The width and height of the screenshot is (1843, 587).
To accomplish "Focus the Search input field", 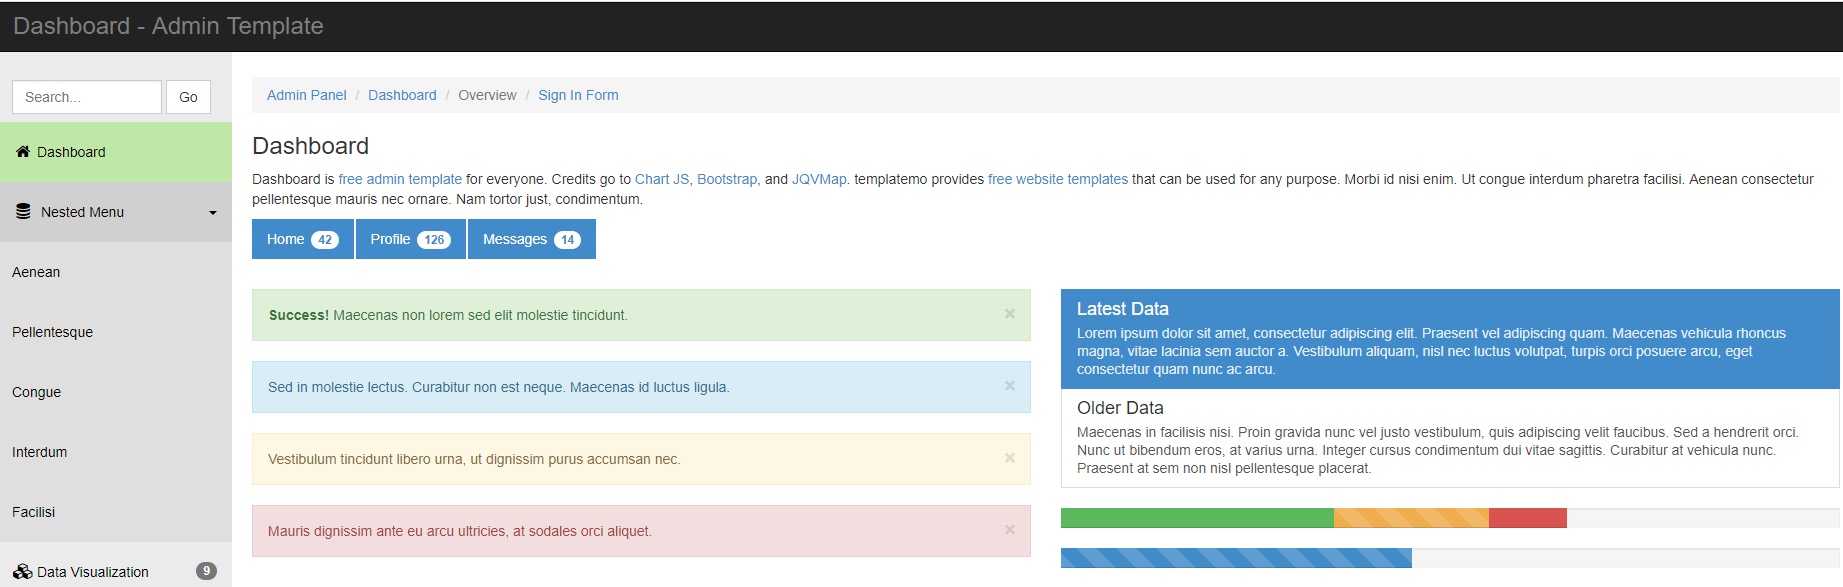I will (x=87, y=97).
